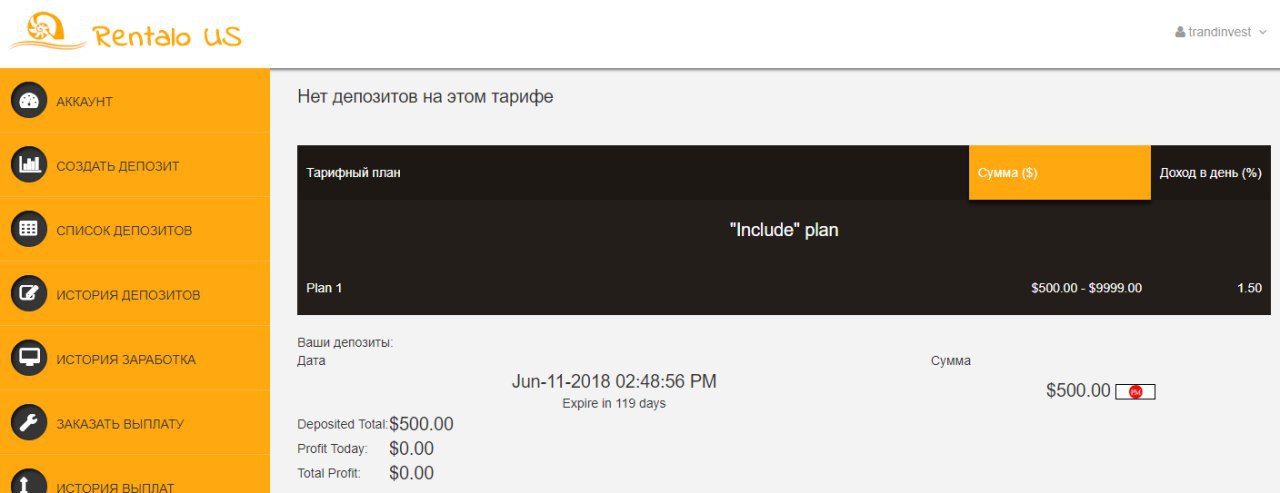Click the Сумма ($) column header
The height and width of the screenshot is (493, 1280).
point(1060,173)
